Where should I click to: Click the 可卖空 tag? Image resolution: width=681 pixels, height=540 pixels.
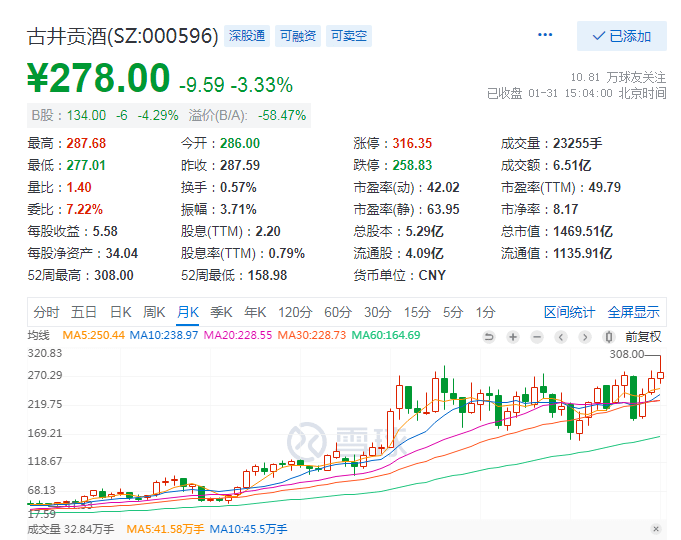[x=349, y=36]
